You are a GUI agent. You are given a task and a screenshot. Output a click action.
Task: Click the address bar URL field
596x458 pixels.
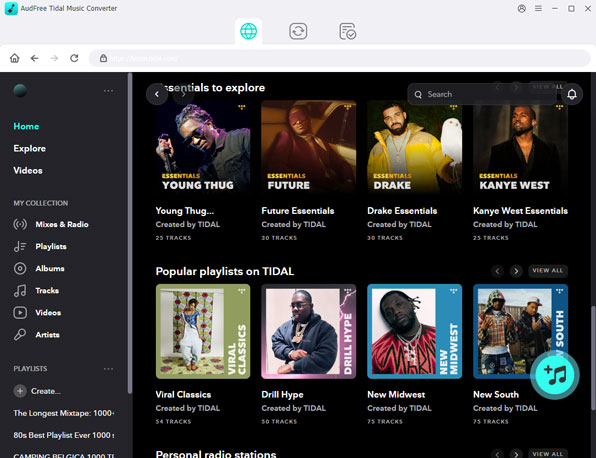point(339,58)
